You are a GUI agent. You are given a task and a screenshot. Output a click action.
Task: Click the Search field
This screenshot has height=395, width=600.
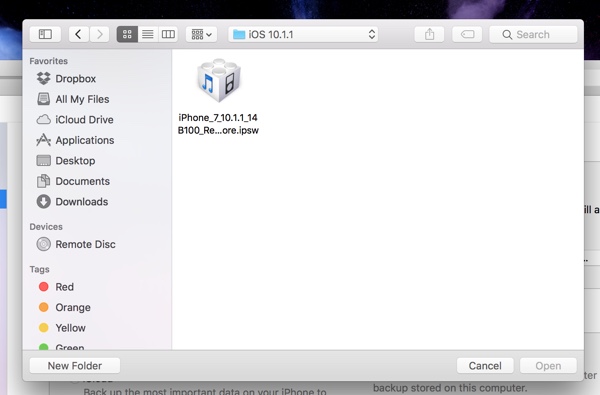[x=533, y=34]
